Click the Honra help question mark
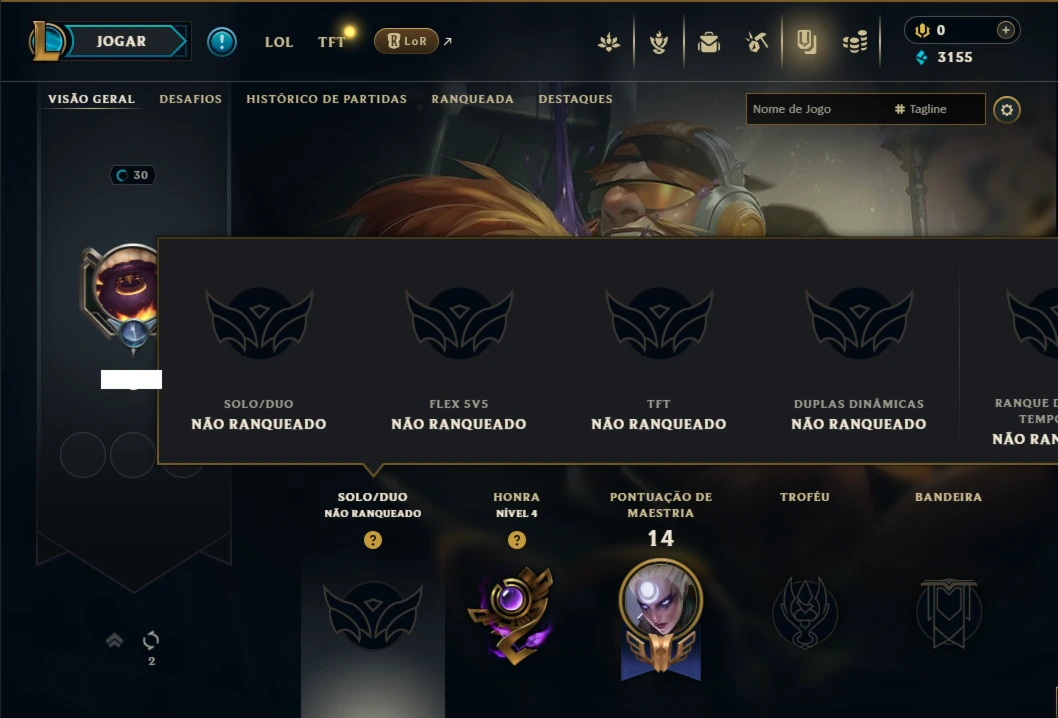Screen dimensions: 1058x718 tap(517, 540)
